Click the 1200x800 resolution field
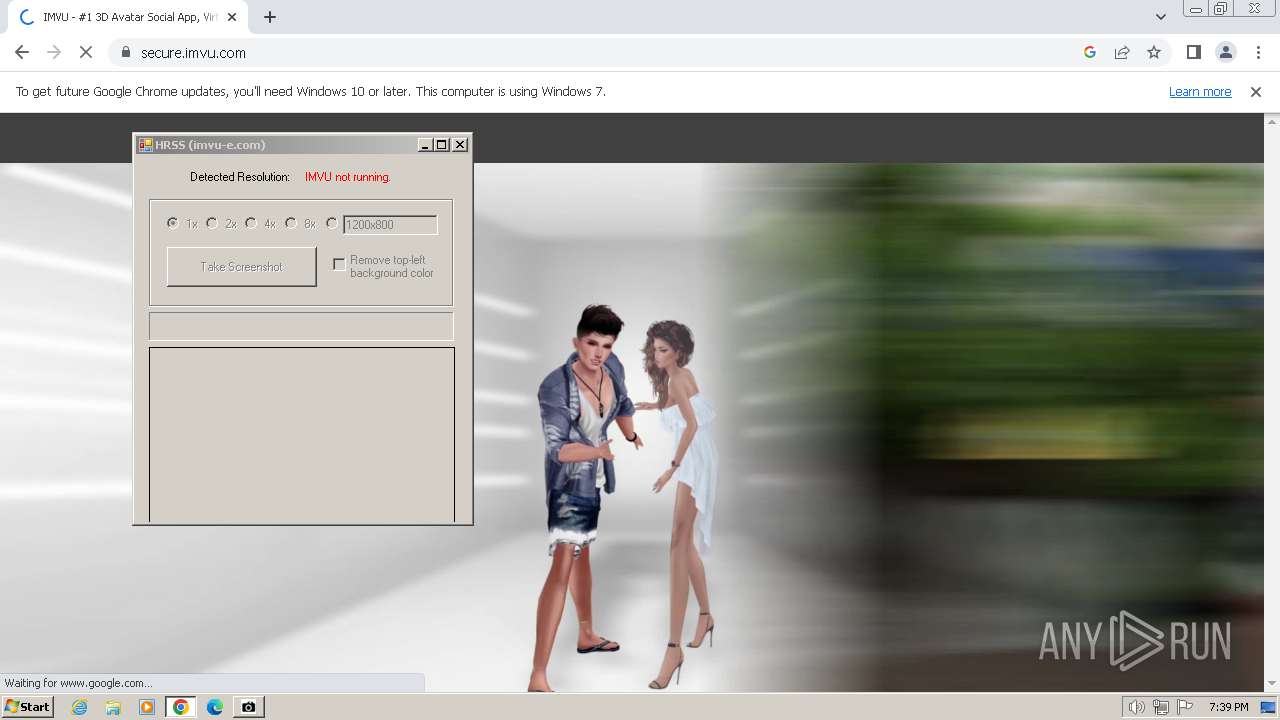 (x=390, y=225)
